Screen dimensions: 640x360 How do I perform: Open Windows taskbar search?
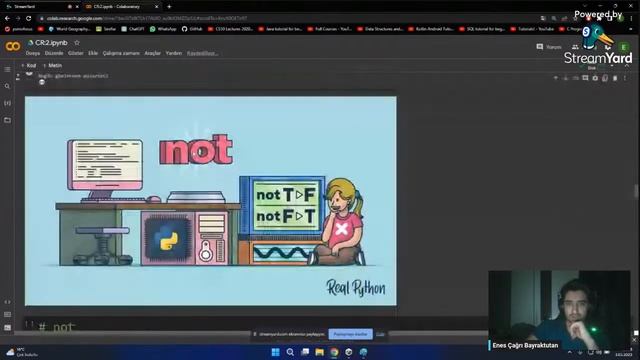pos(290,352)
